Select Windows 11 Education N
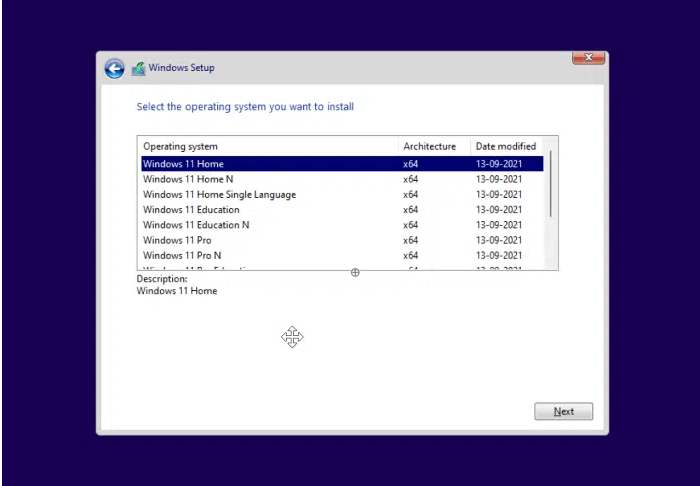This screenshot has height=486, width=700. click(342, 225)
